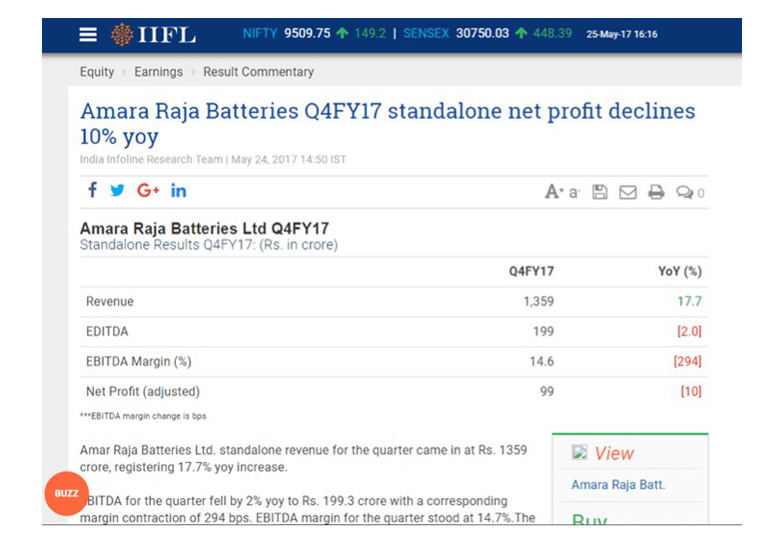Click the Amara Raja Batteries Ltd Q4FY17 heading

coord(204,229)
